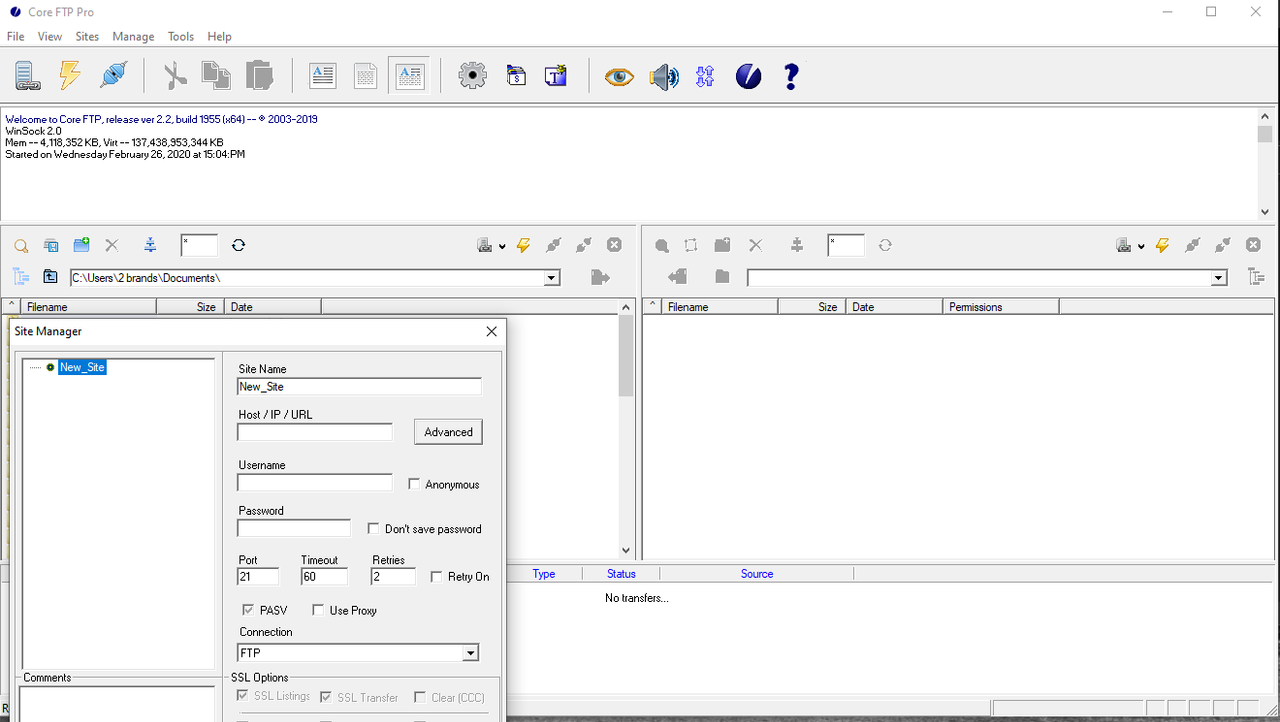Open Site Manager from the main toolbar
This screenshot has height=722, width=1280.
(26, 76)
